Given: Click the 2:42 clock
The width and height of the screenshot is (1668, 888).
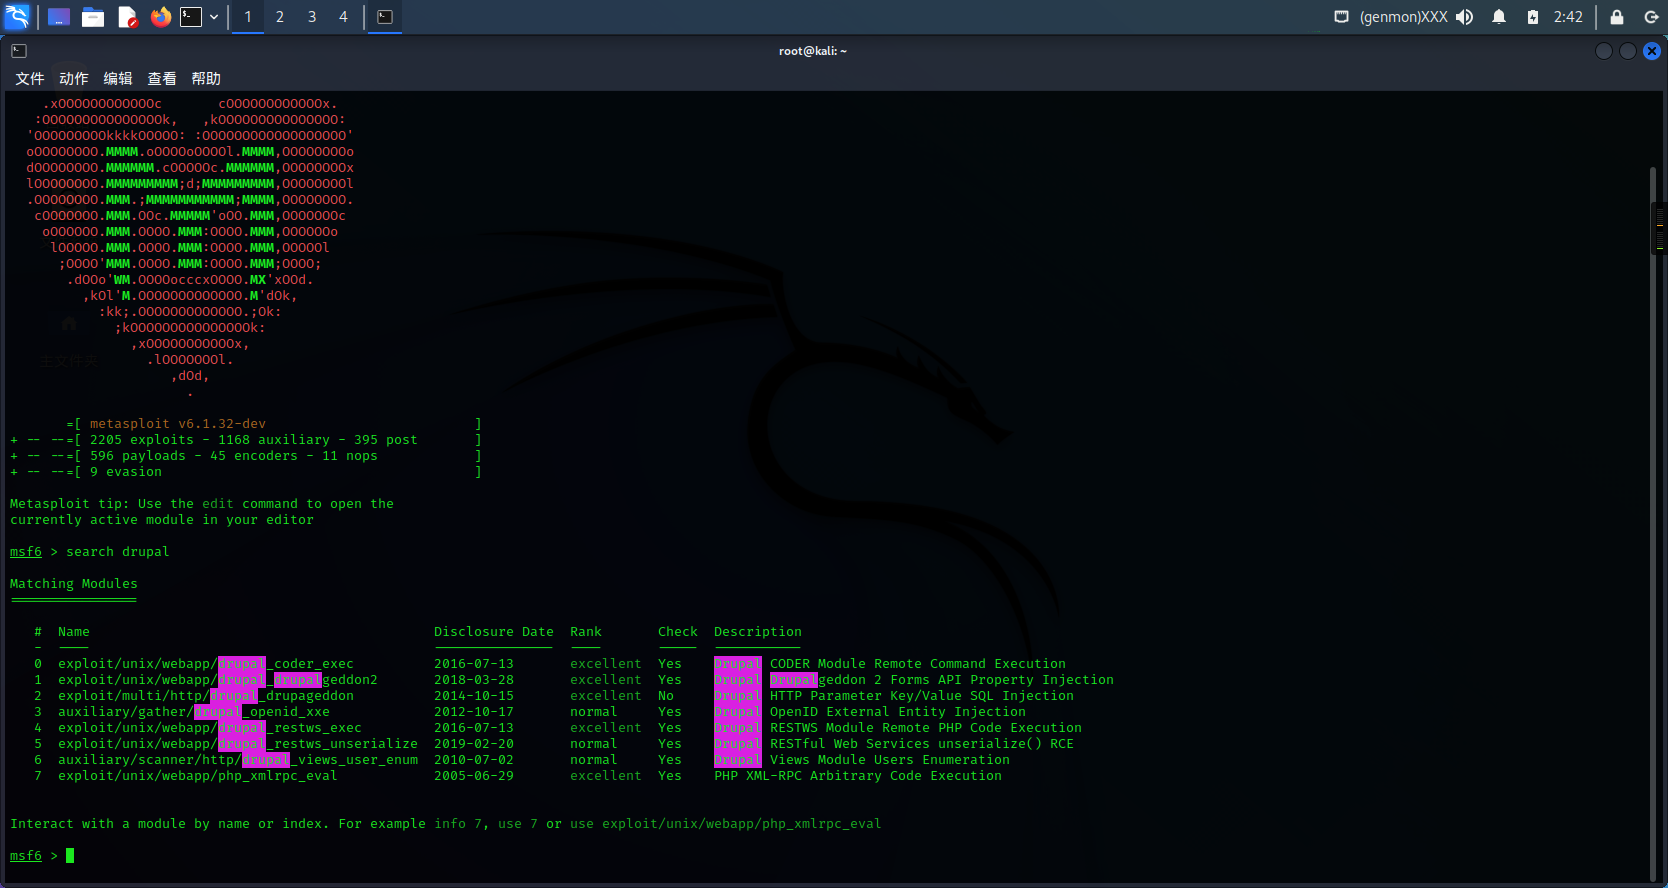Looking at the screenshot, I should pyautogui.click(x=1568, y=17).
